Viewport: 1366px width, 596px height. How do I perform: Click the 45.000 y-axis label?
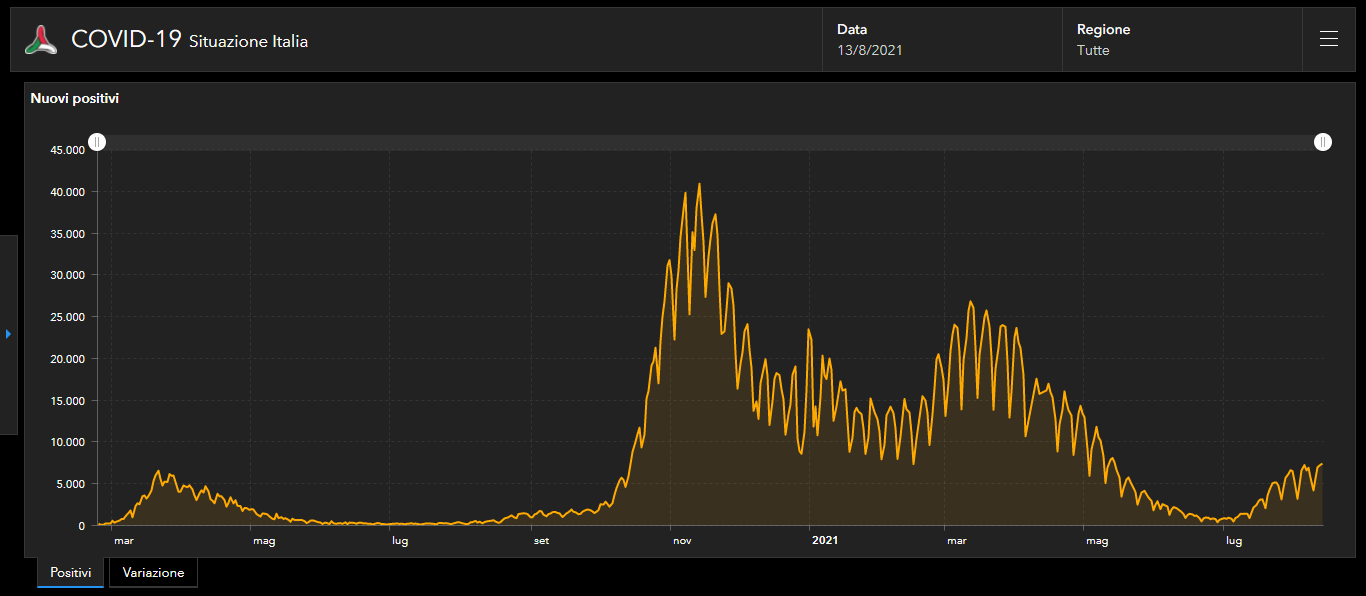[68, 150]
